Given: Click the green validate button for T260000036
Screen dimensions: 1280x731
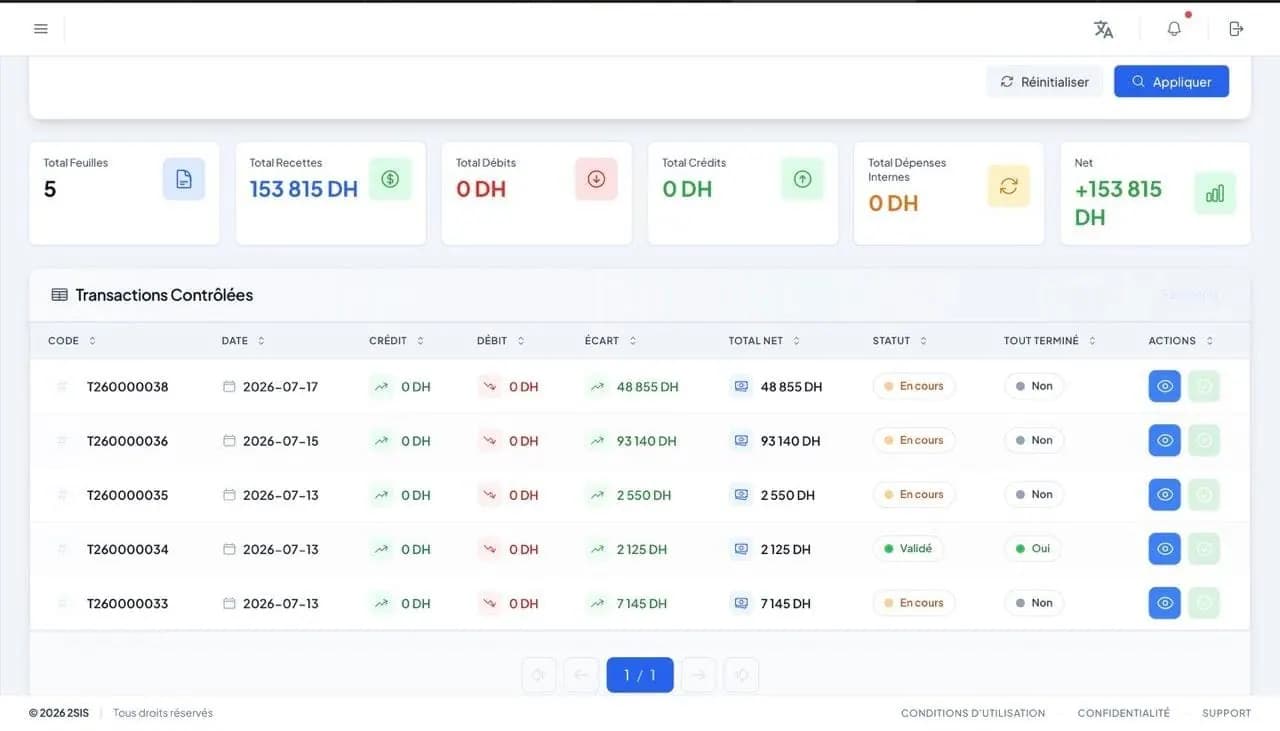Looking at the screenshot, I should tap(1204, 440).
